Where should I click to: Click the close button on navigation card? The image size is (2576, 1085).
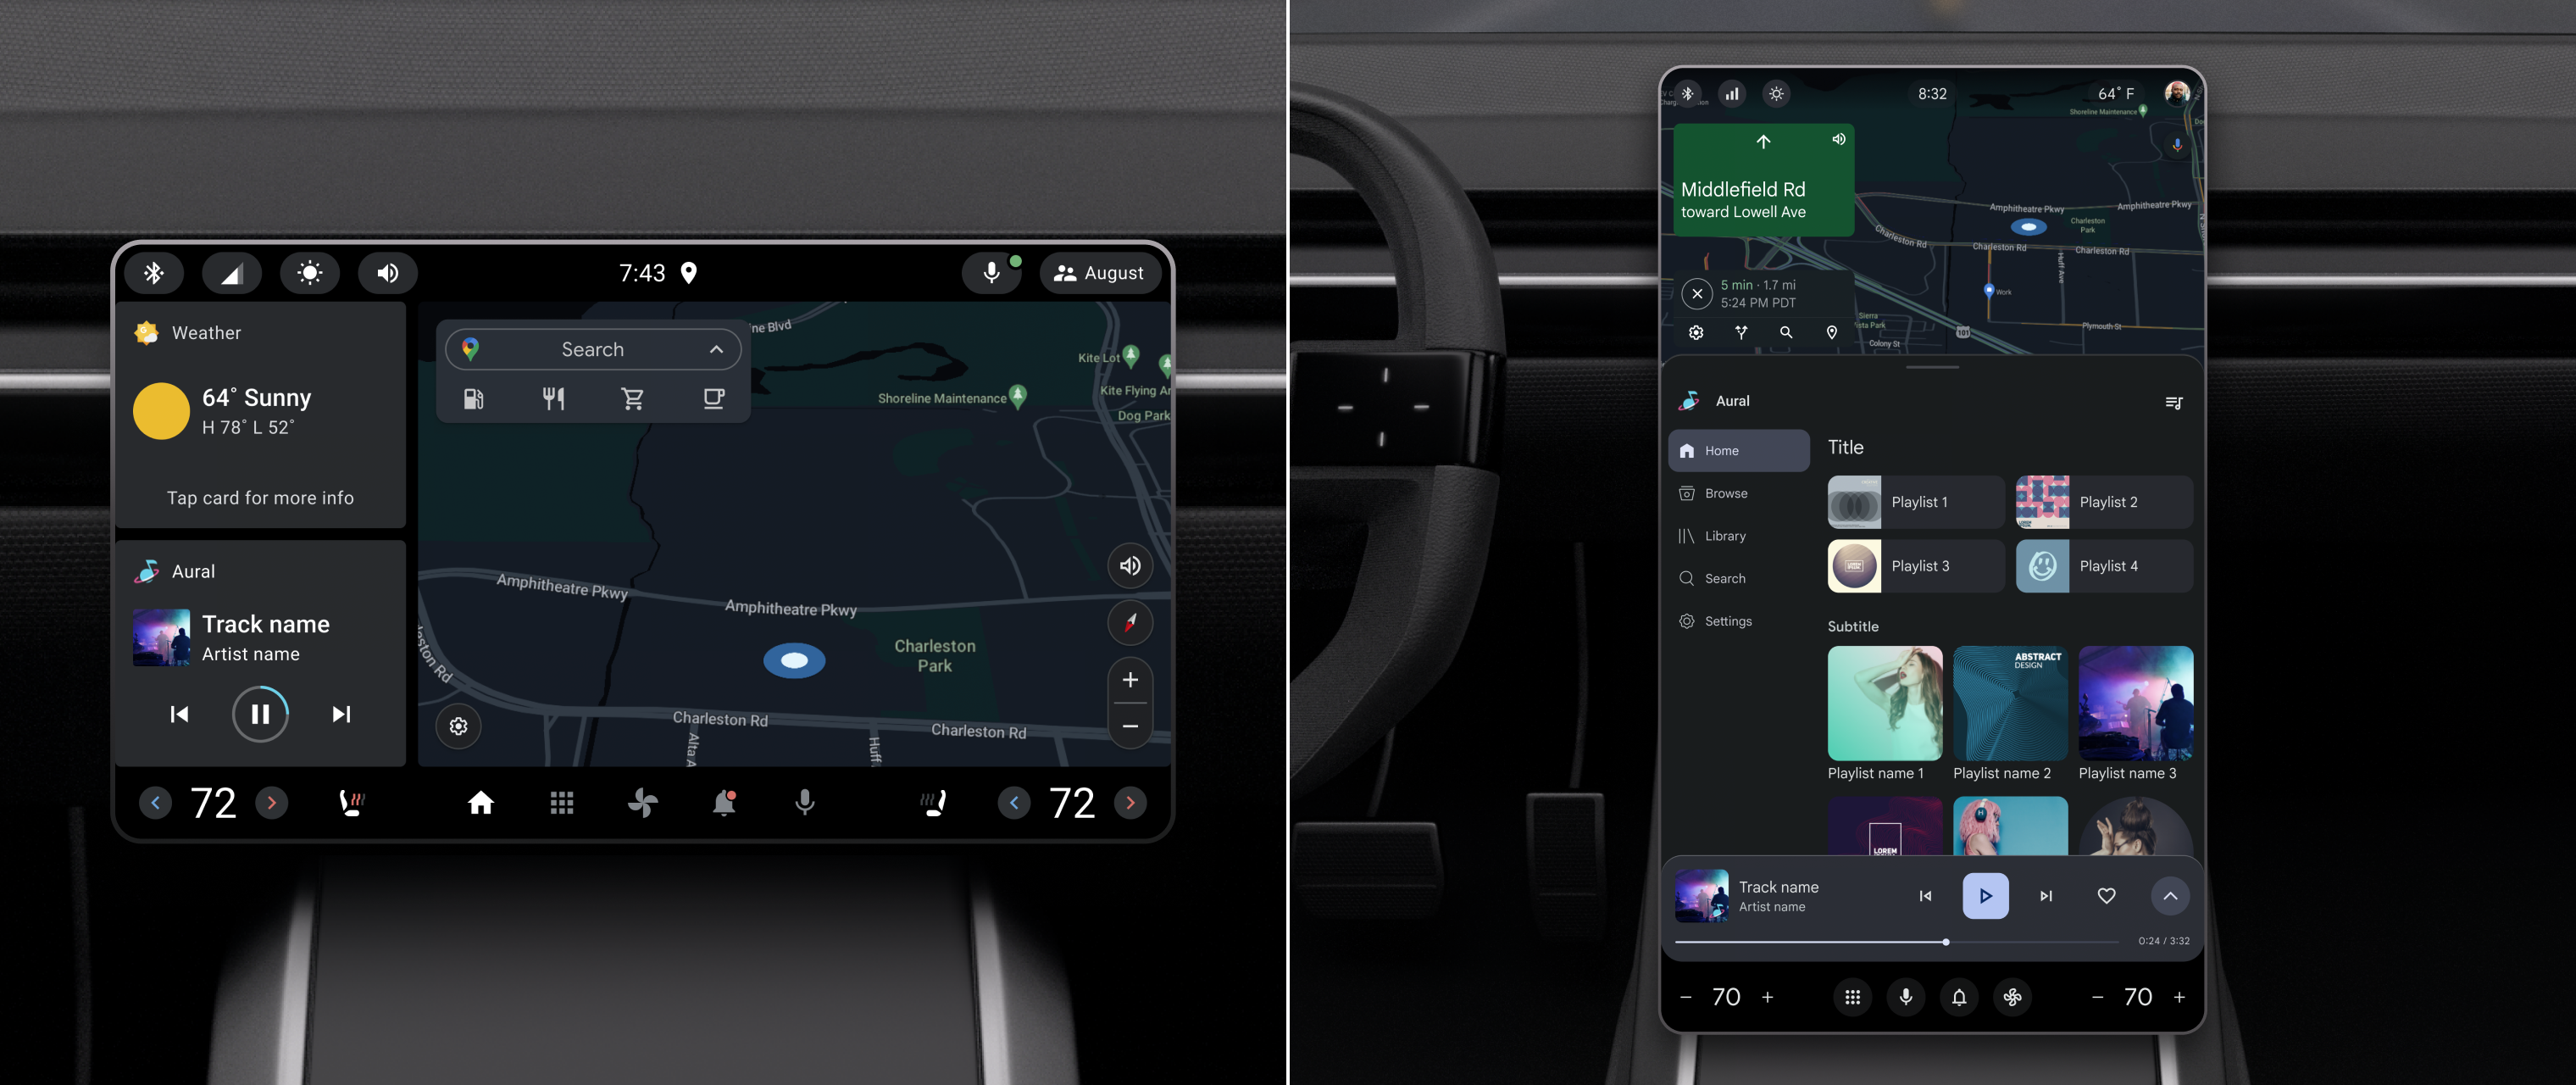tap(1696, 292)
